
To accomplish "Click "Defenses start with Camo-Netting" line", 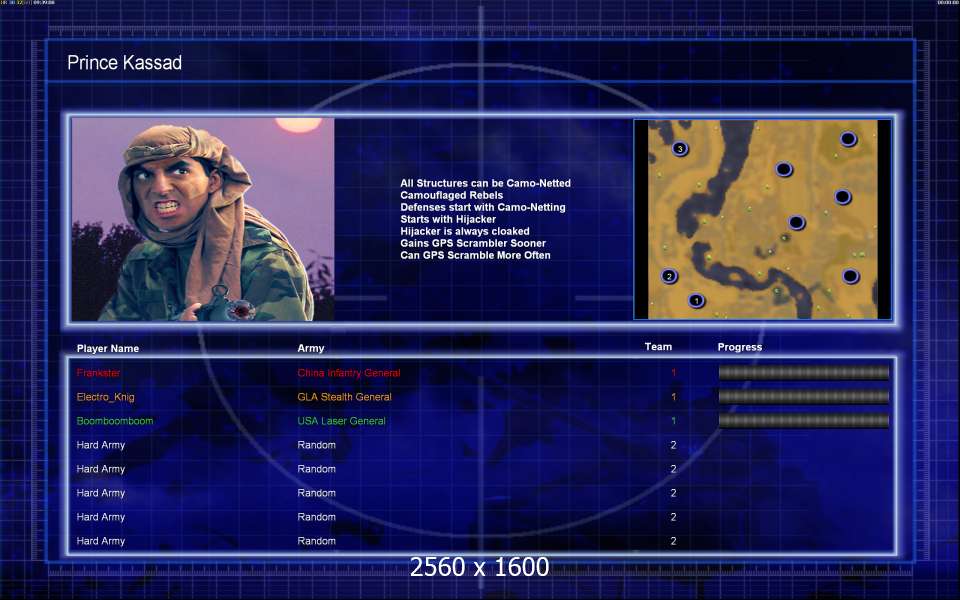I will [x=483, y=207].
